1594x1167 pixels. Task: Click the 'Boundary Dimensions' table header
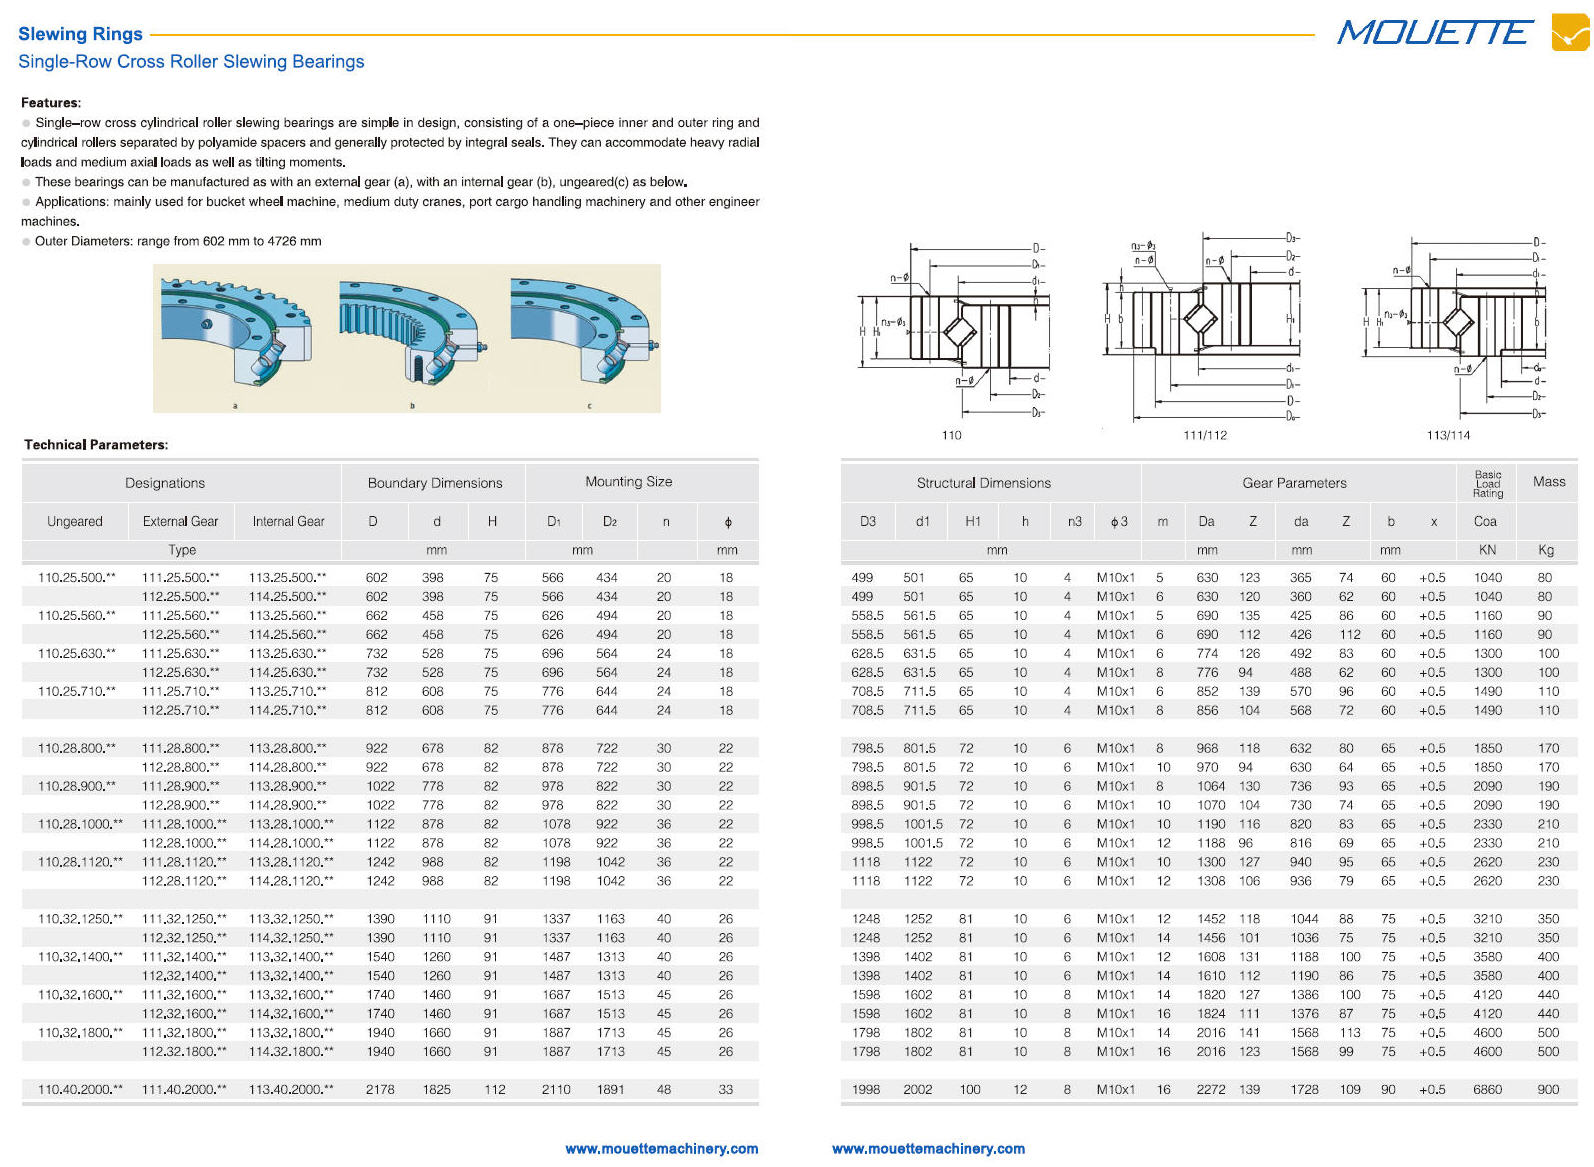[x=435, y=483]
